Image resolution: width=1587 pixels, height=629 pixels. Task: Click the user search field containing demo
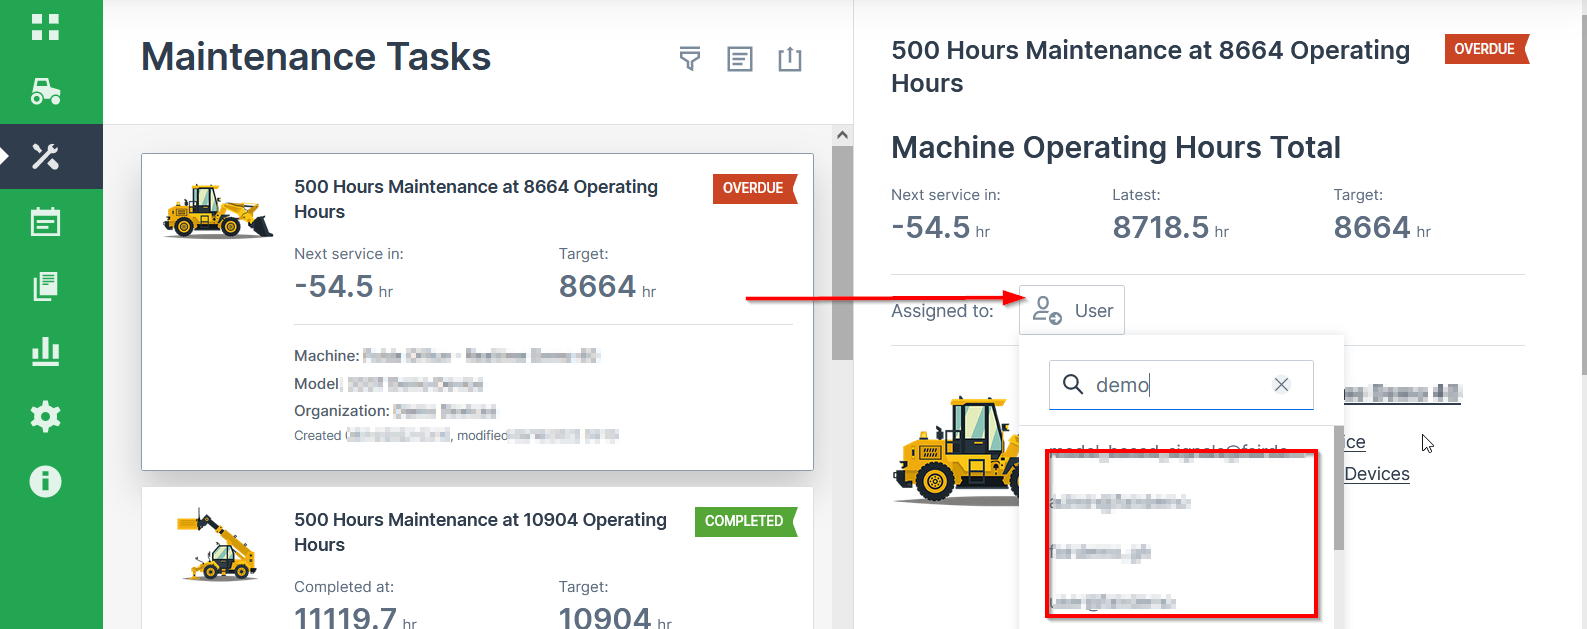tap(1170, 385)
